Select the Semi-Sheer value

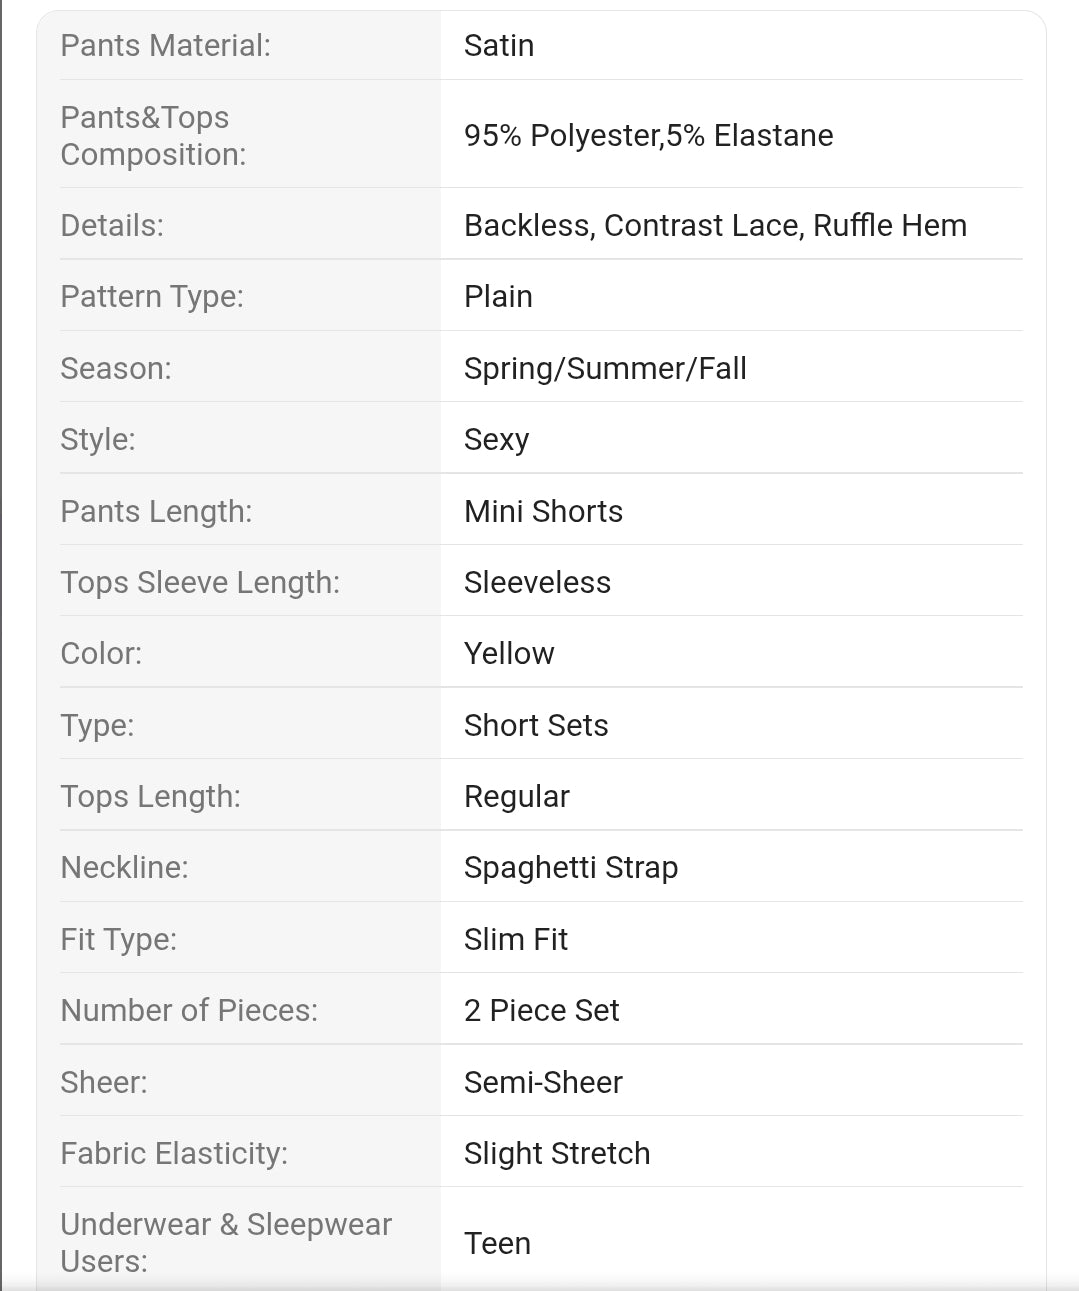[x=543, y=1082]
